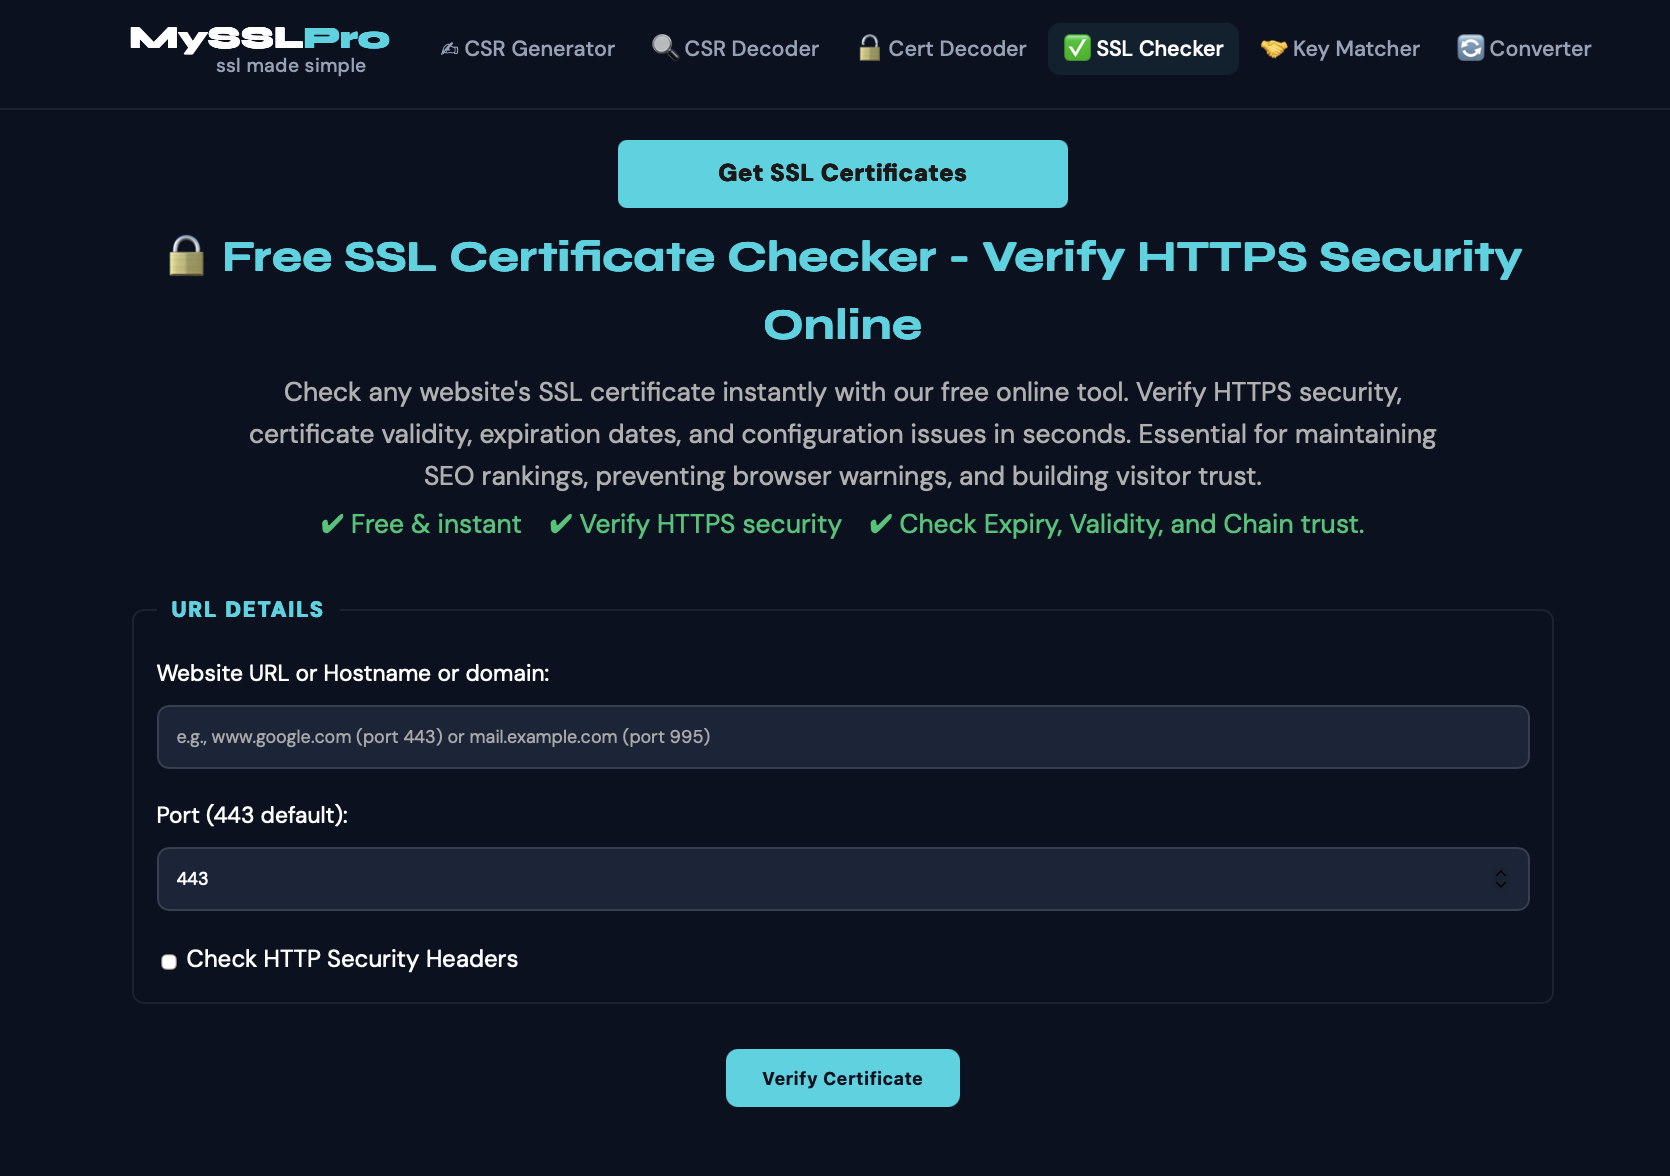Open the CSR Generator page
The width and height of the screenshot is (1670, 1176).
(x=528, y=49)
